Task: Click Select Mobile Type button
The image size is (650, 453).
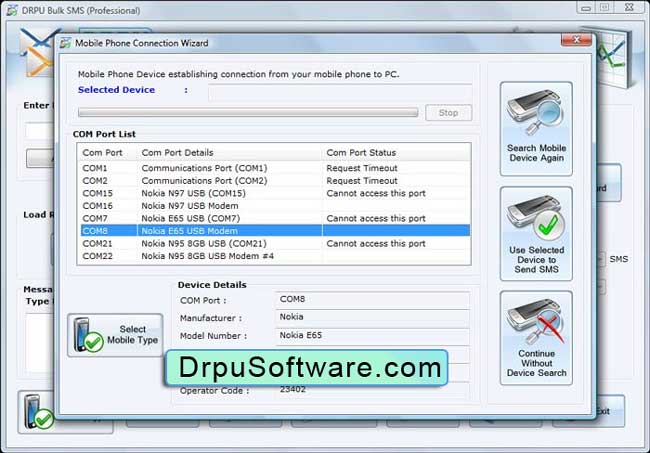Action: point(115,335)
